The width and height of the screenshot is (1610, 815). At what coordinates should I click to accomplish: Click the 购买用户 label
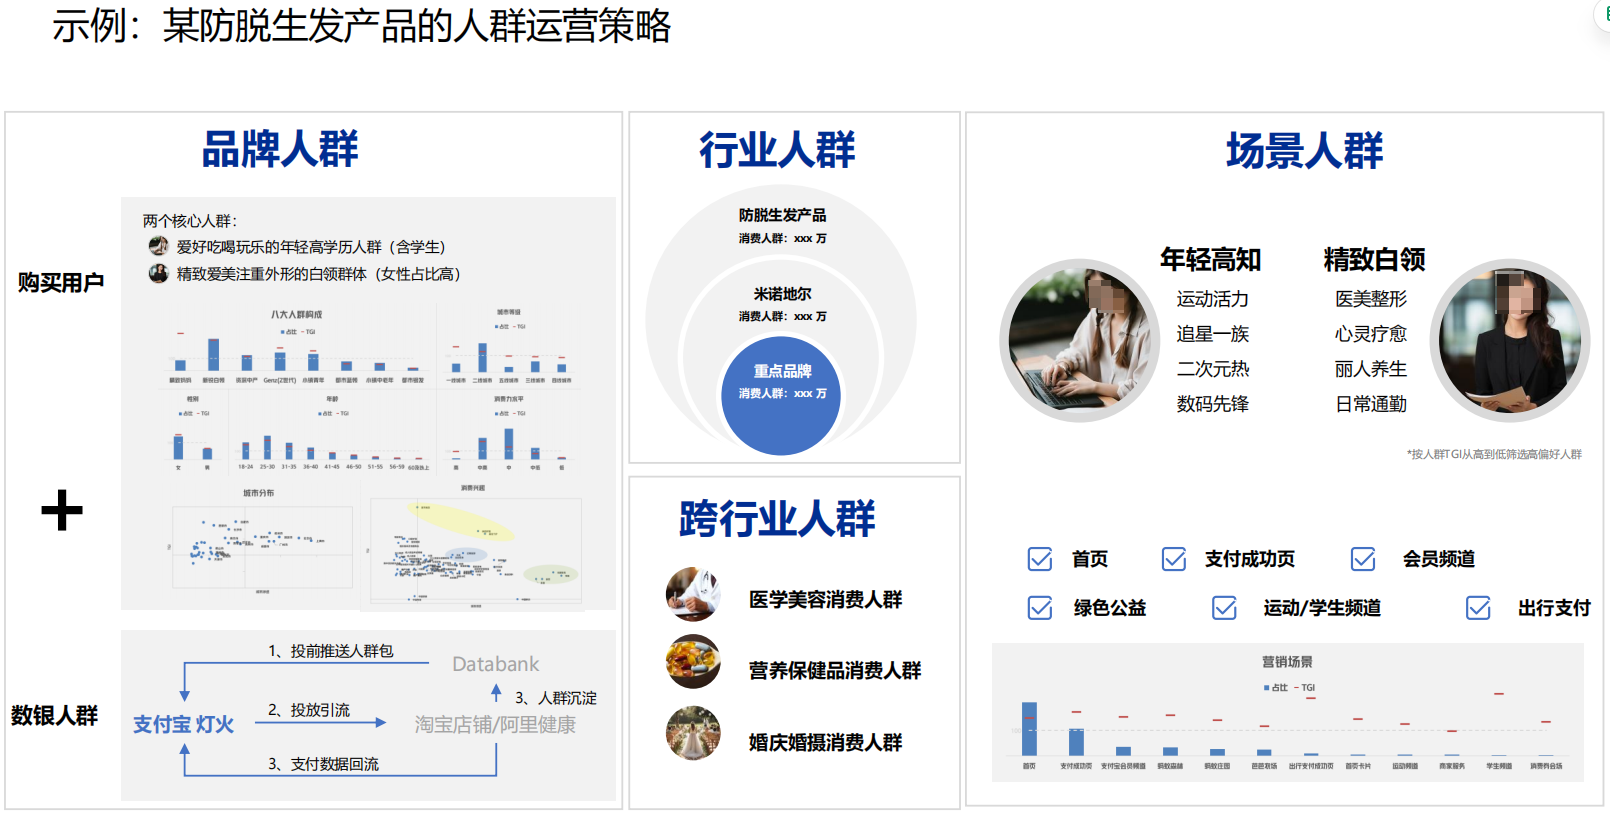(61, 283)
